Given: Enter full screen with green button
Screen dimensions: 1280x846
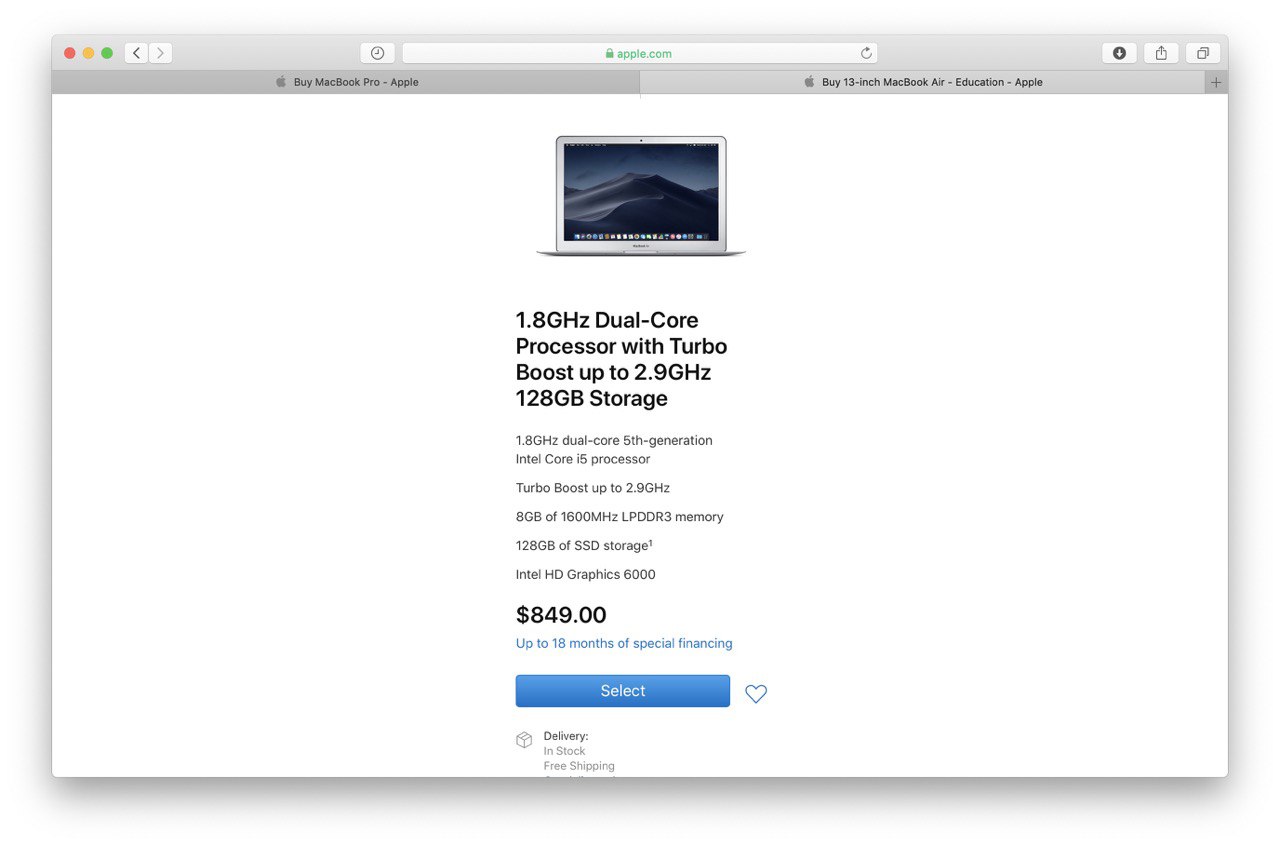Looking at the screenshot, I should [x=107, y=53].
